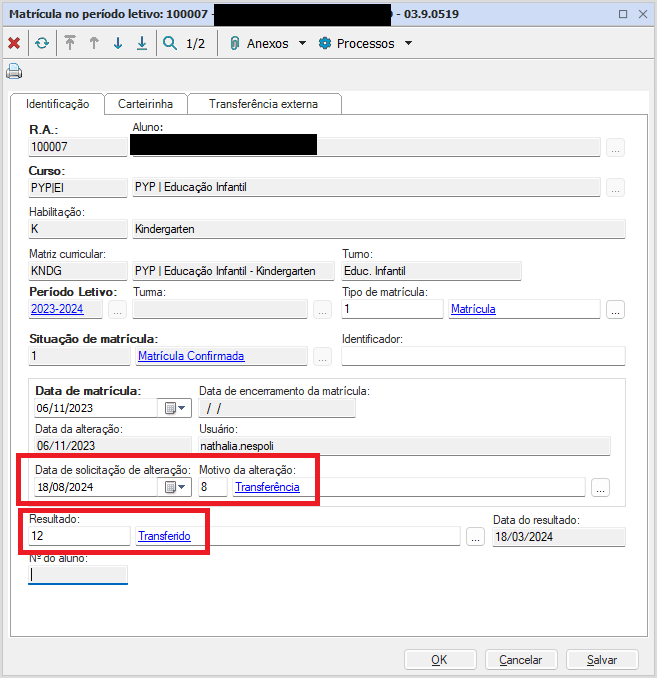
Task: Click the Cancelar button
Action: pos(521,660)
